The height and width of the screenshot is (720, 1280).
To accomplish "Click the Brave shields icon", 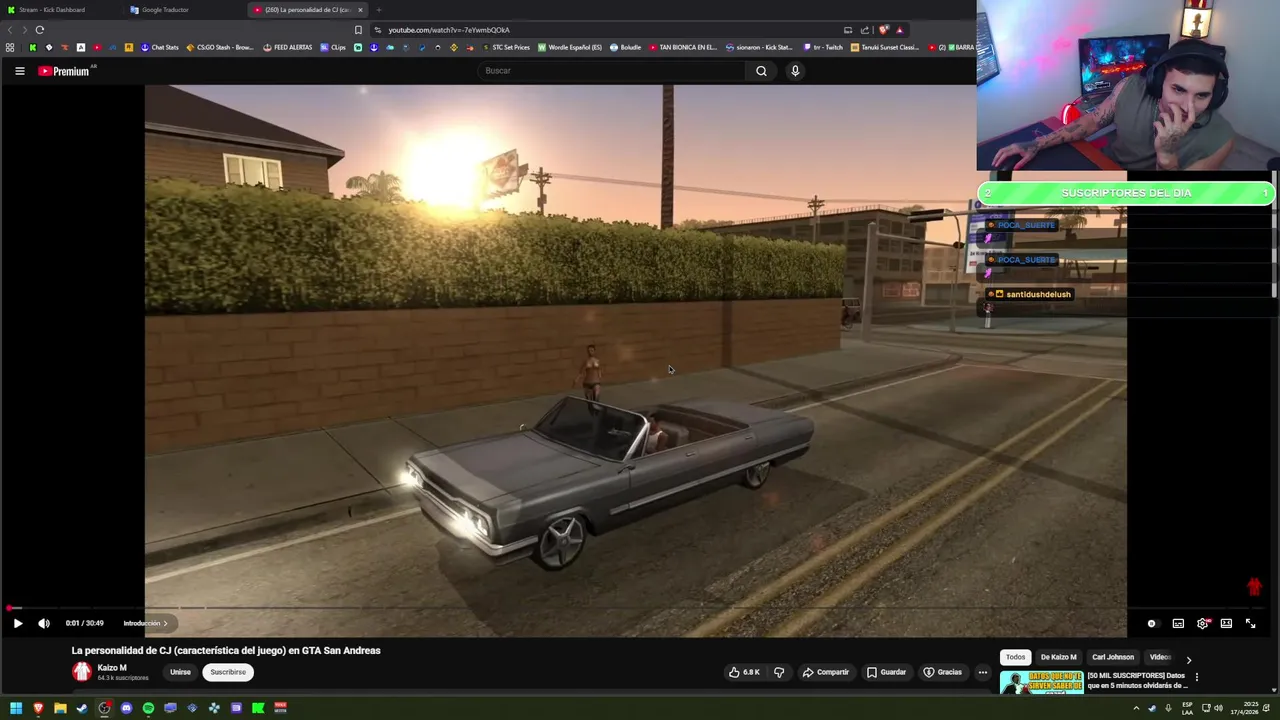I will click(x=883, y=30).
